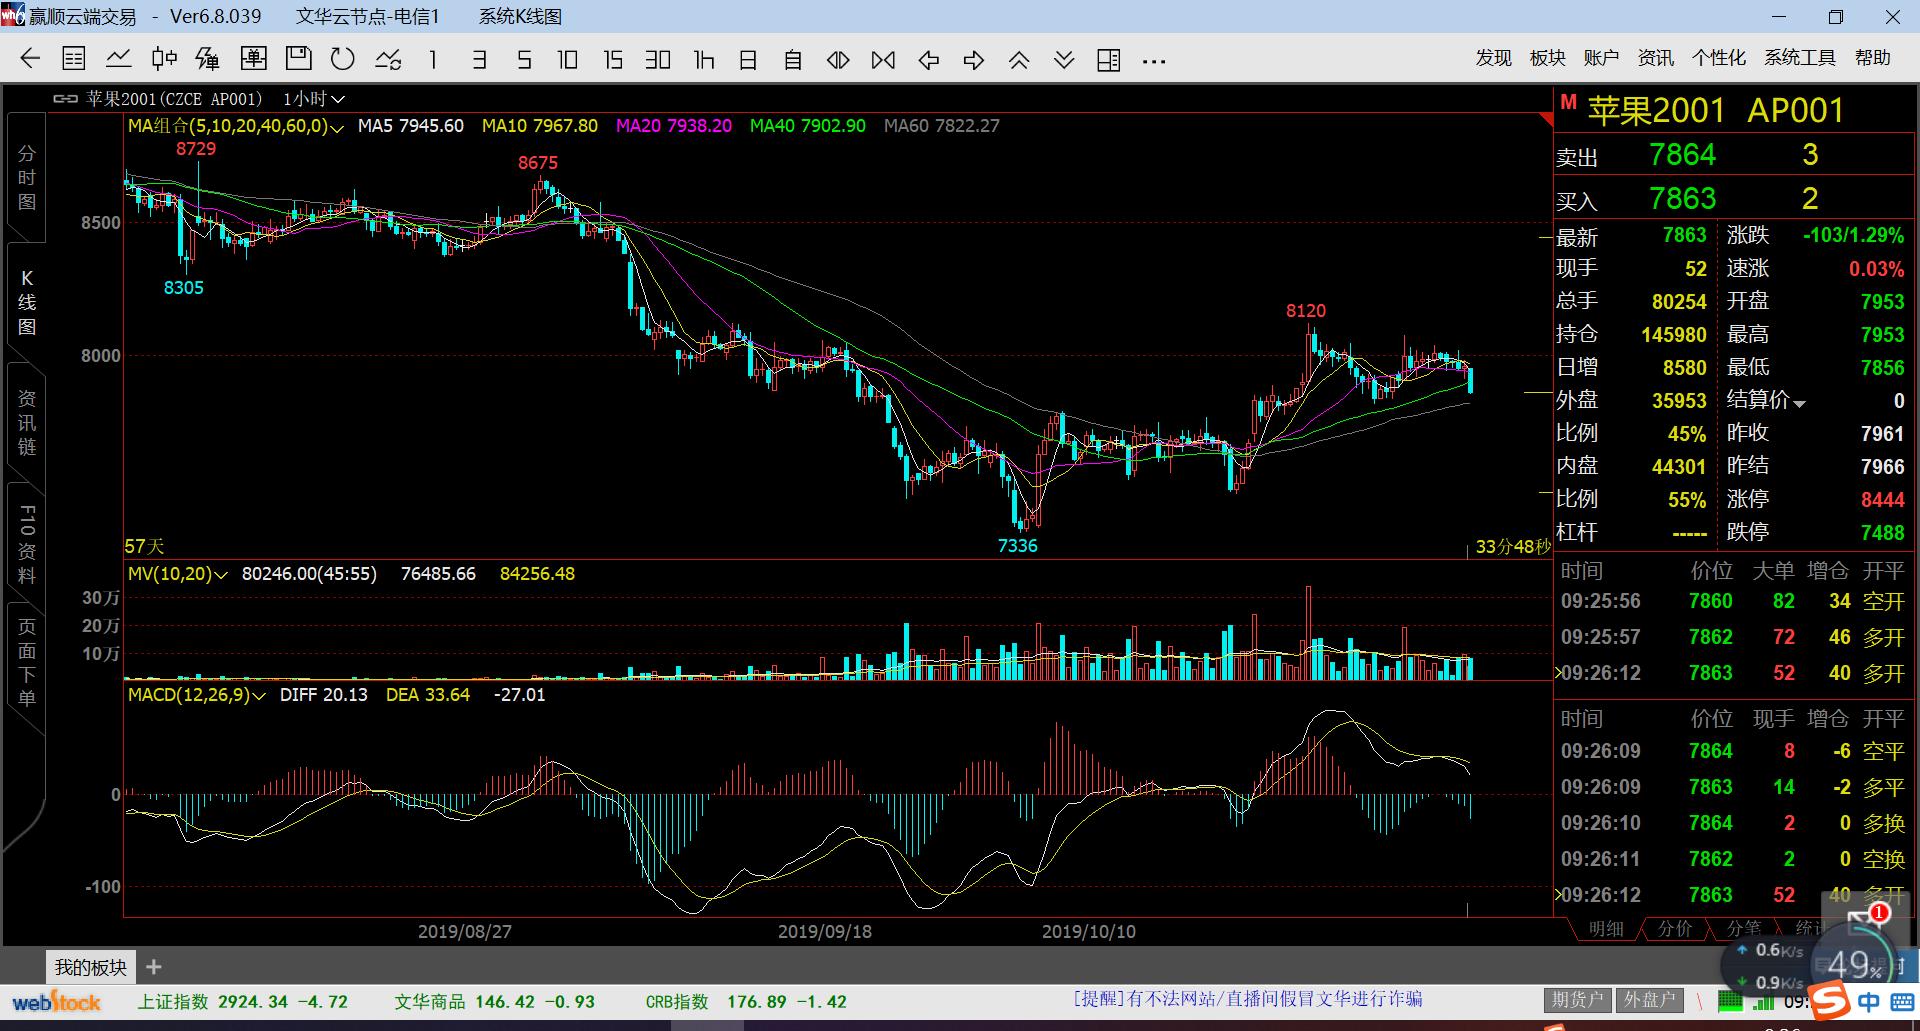1920x1031 pixels.
Task: Toggle Sogou input language 中 indicator
Action: 1868,1002
